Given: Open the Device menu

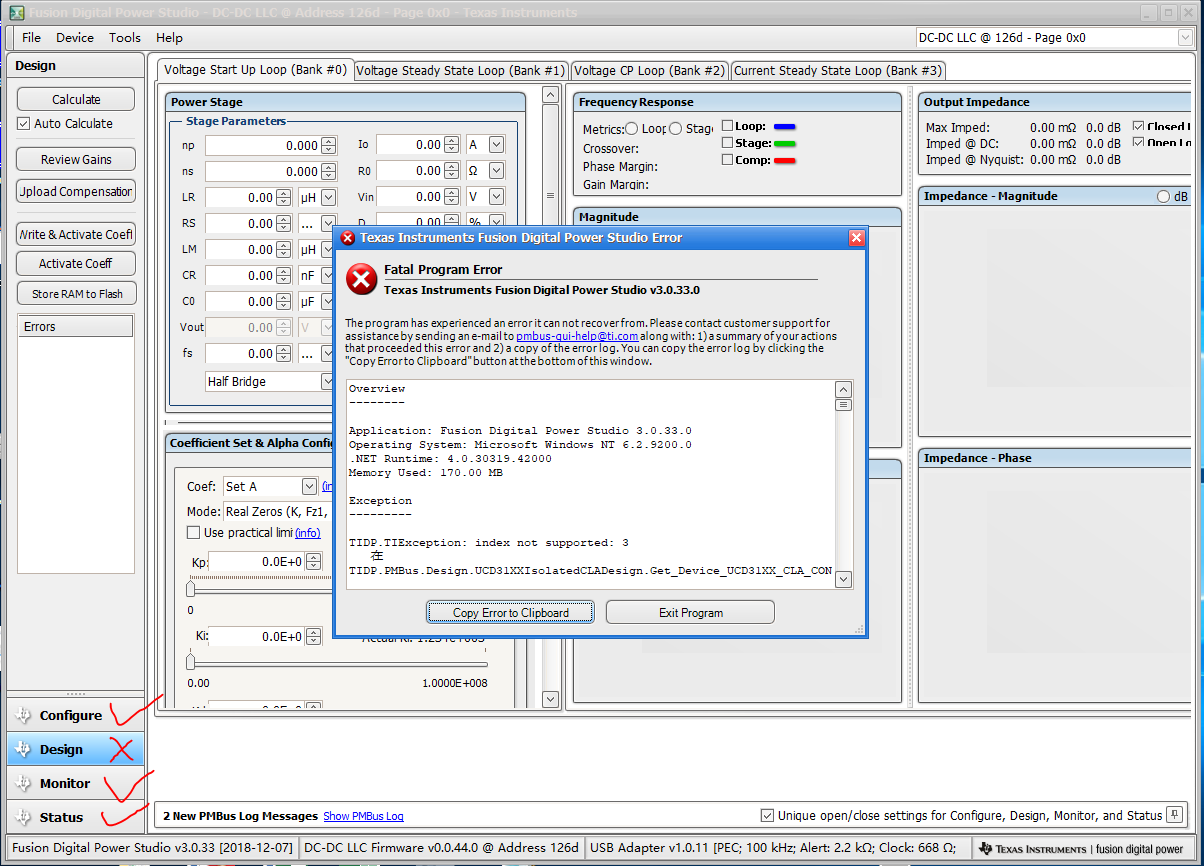Looking at the screenshot, I should (x=75, y=38).
